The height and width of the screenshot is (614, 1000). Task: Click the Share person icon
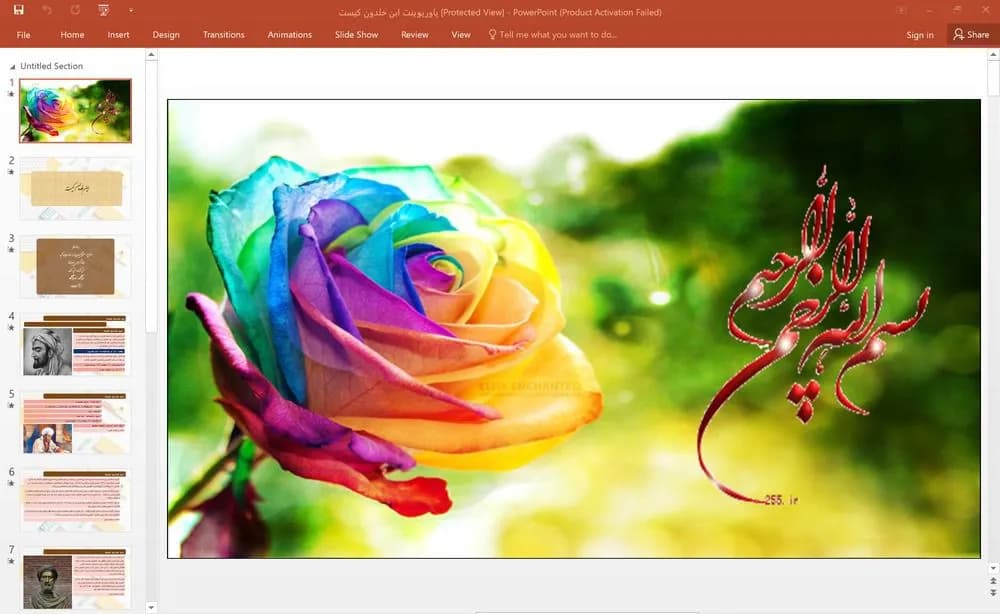click(958, 34)
